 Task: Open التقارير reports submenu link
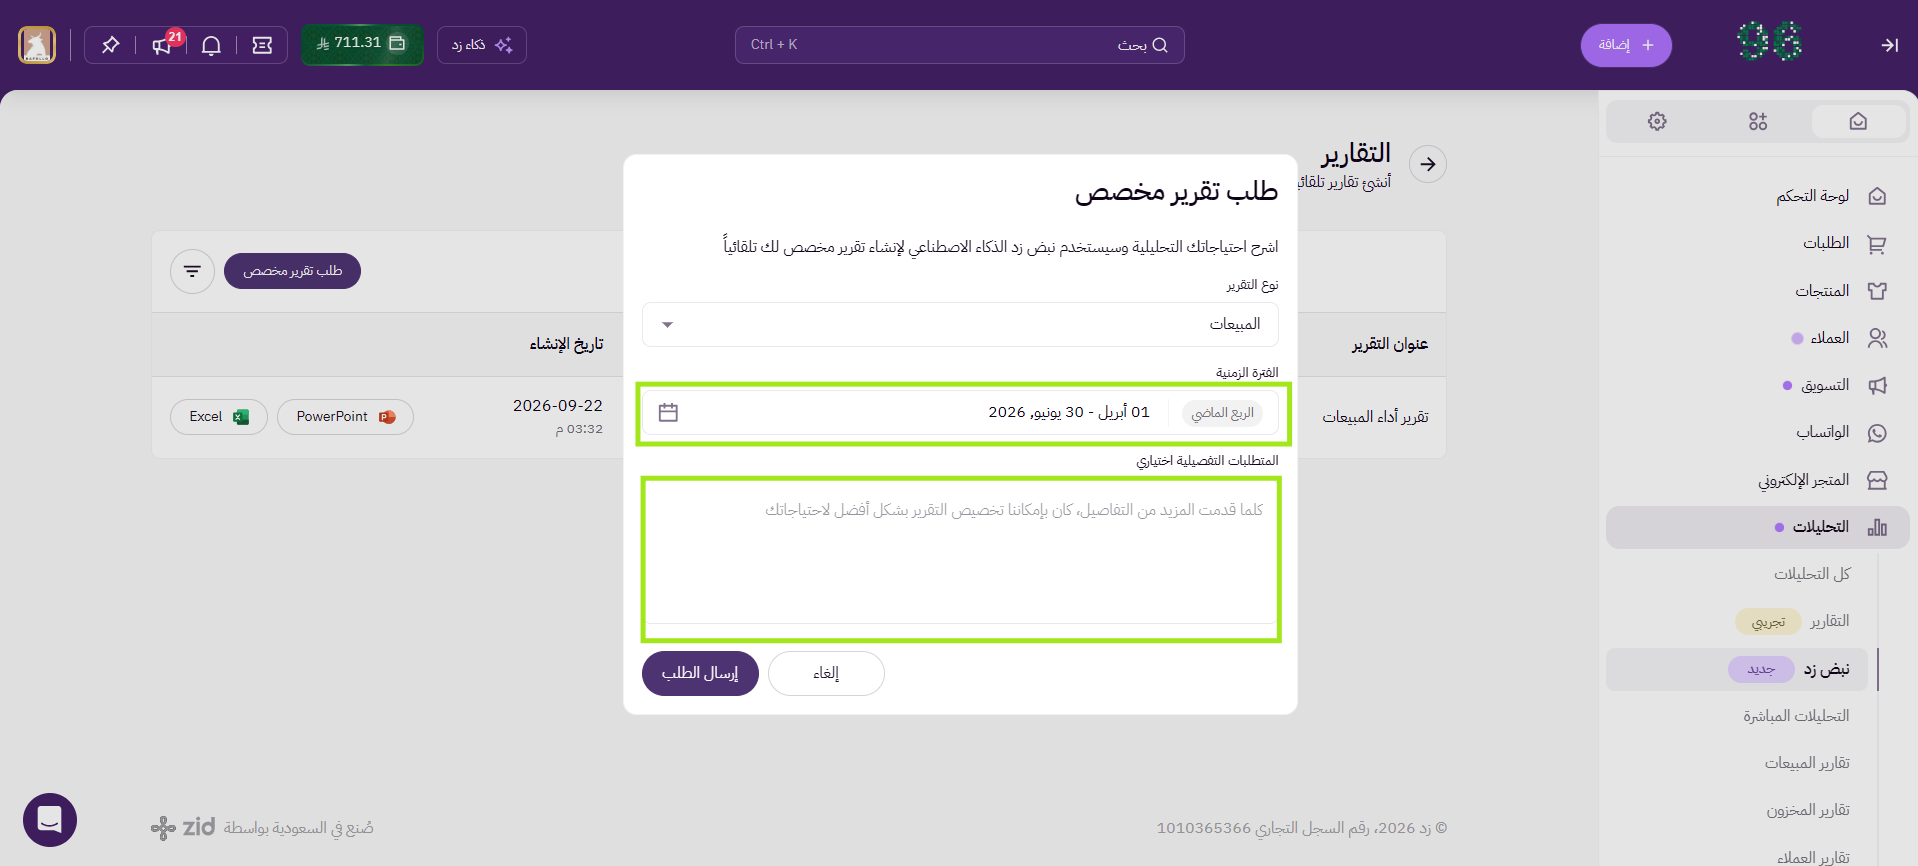tap(1830, 621)
